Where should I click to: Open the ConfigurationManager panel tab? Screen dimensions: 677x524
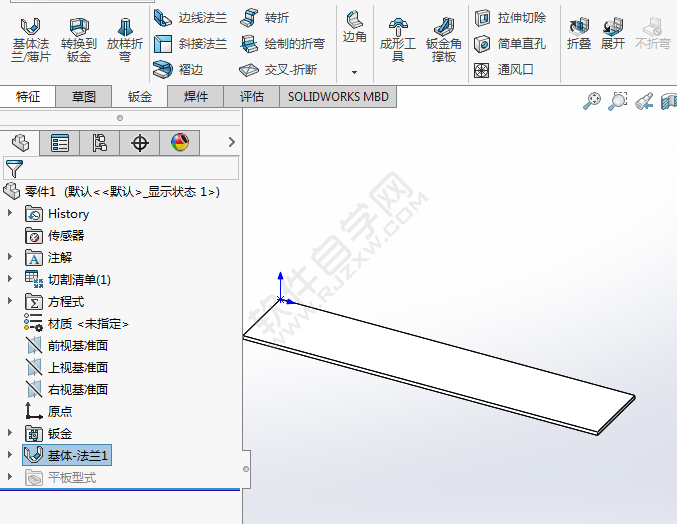click(x=99, y=143)
